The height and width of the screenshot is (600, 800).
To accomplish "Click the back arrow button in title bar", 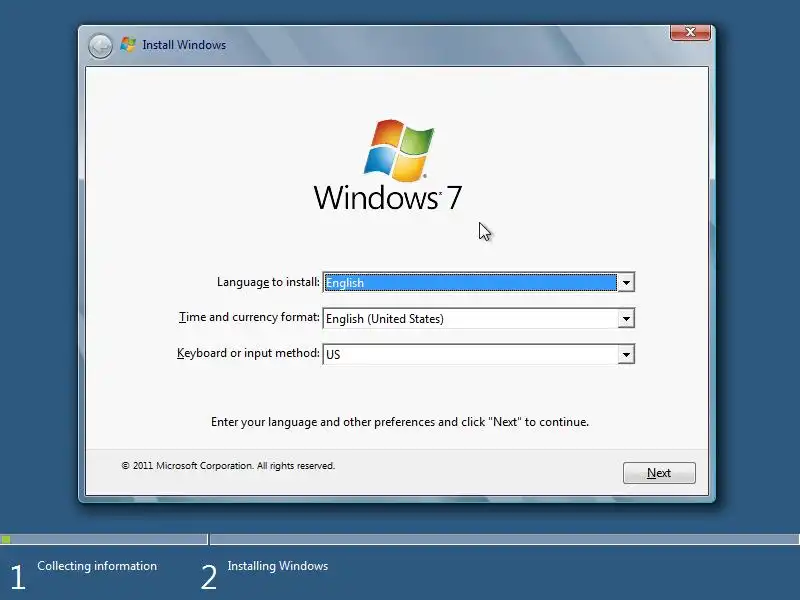I will pos(100,46).
